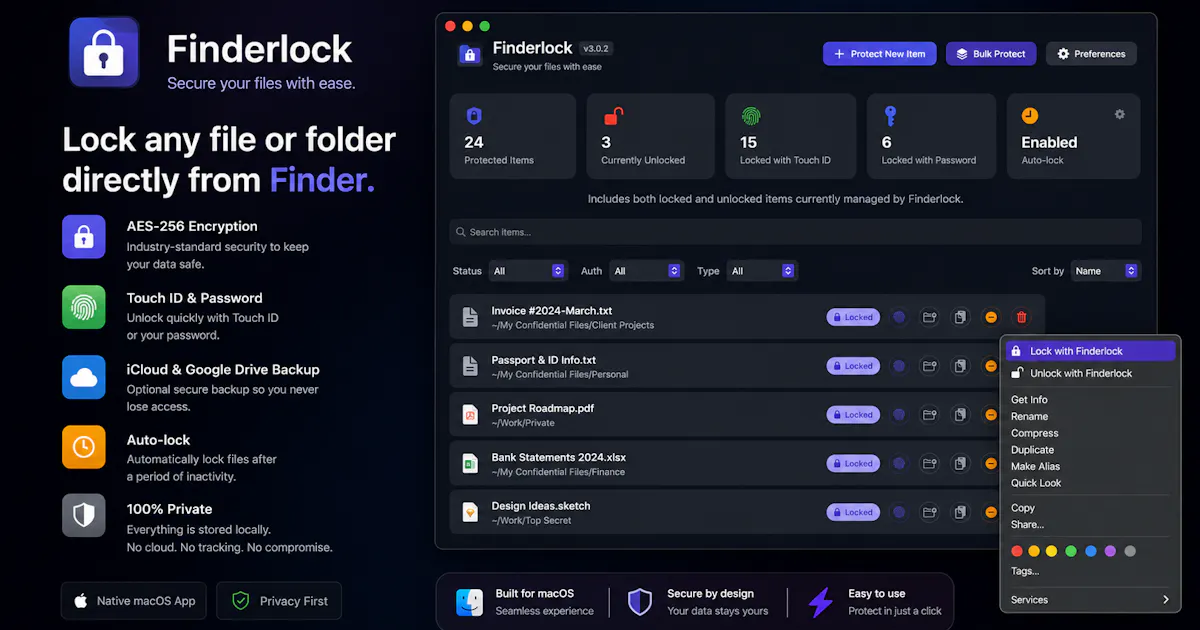
Task: Click green fingerprint icon beside Touch ID & Password
Action: tap(84, 307)
